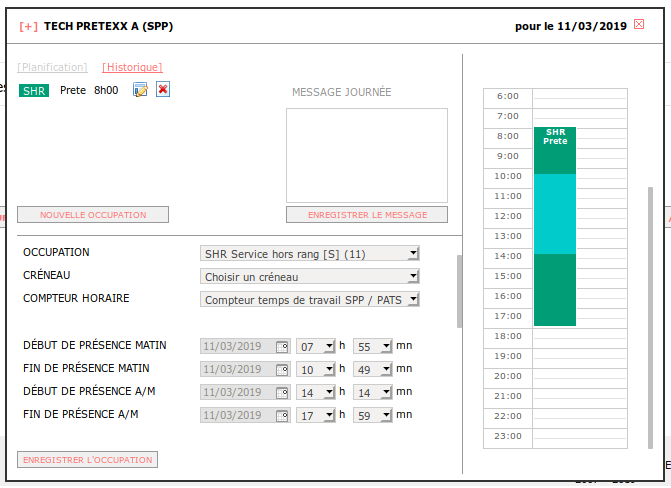Open hour dropdown for Fin de présence matin
The width and height of the screenshot is (671, 488).
(x=315, y=369)
